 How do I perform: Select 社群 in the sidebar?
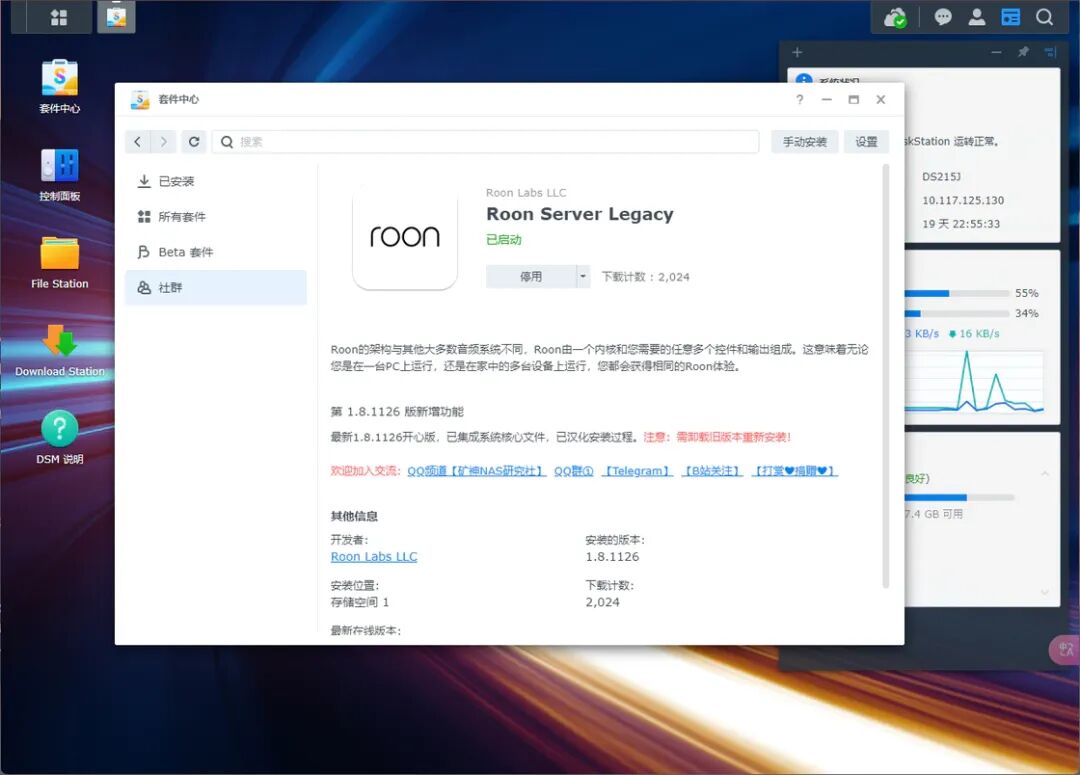(x=216, y=288)
